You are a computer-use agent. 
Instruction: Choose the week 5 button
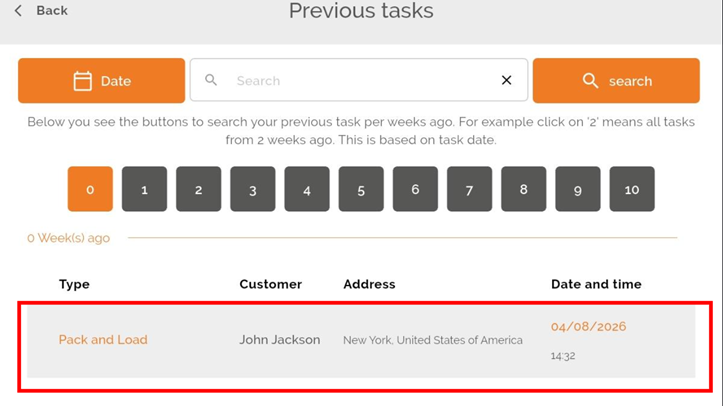361,189
